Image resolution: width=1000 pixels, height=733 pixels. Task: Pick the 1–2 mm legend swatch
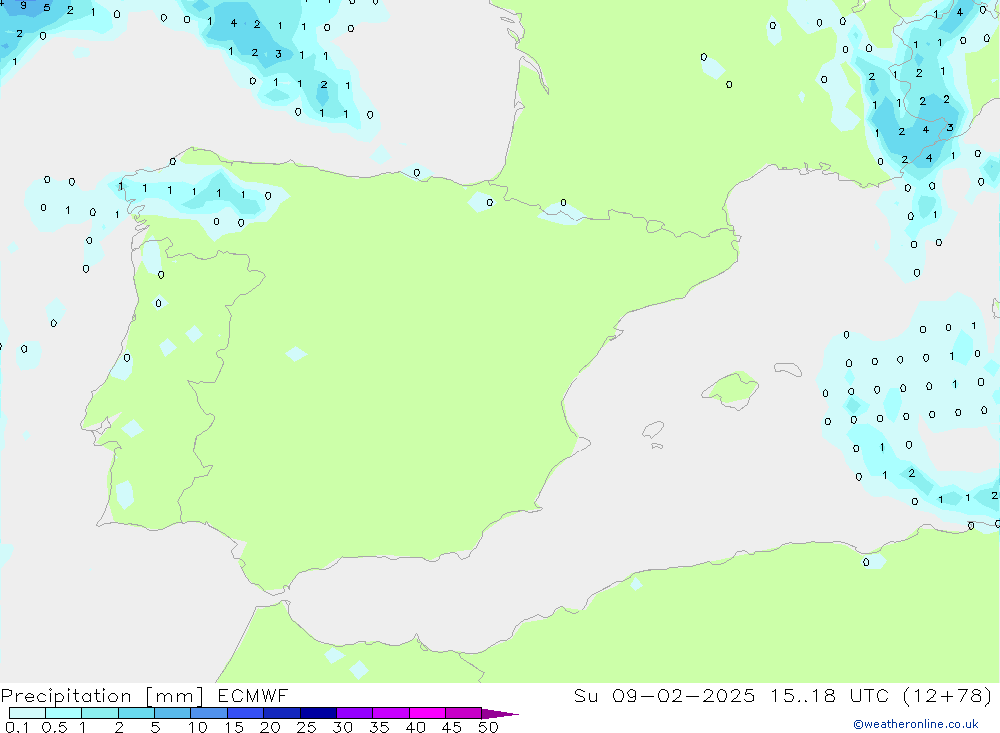(100, 713)
